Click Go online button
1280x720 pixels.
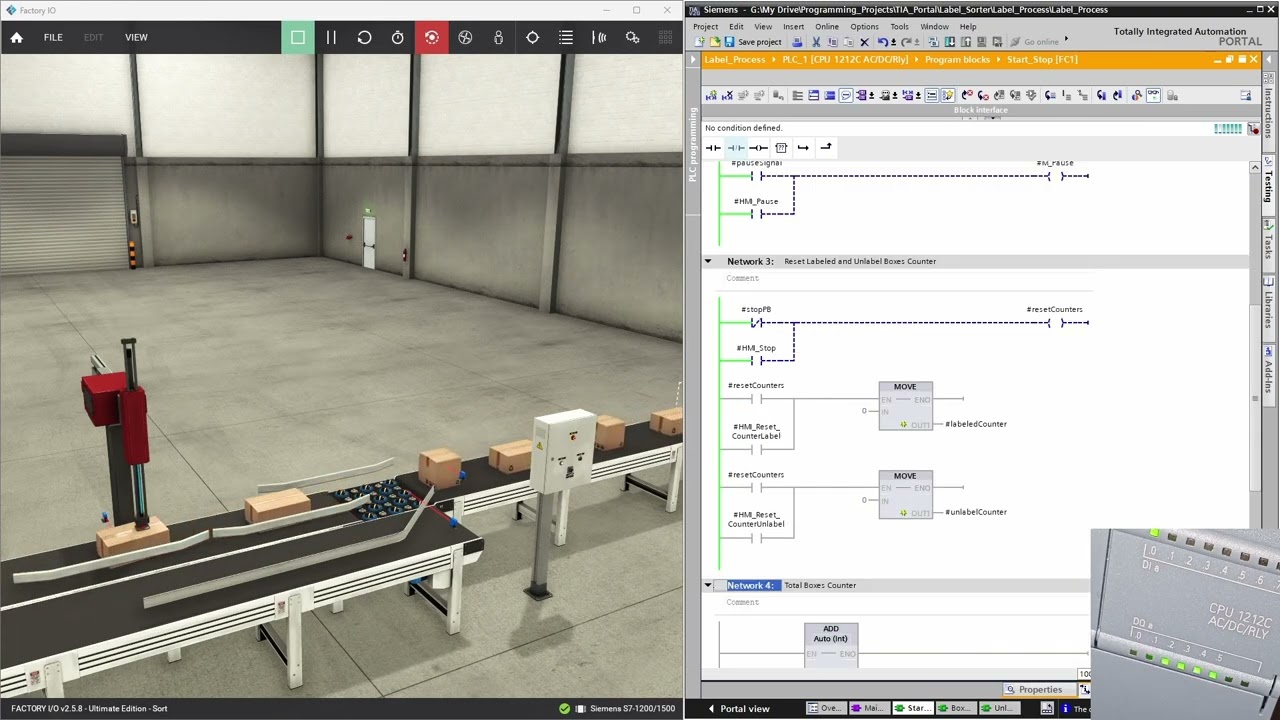(1034, 42)
